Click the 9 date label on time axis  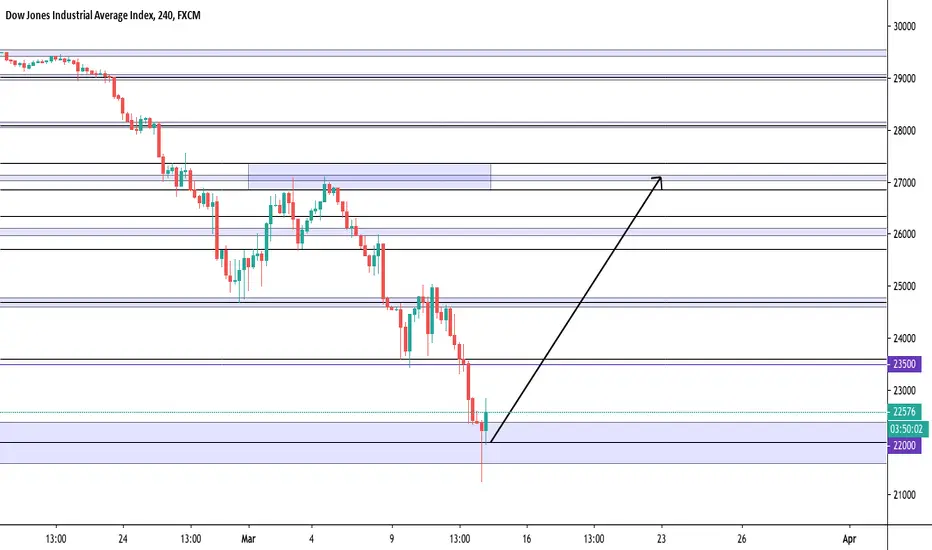(392, 539)
